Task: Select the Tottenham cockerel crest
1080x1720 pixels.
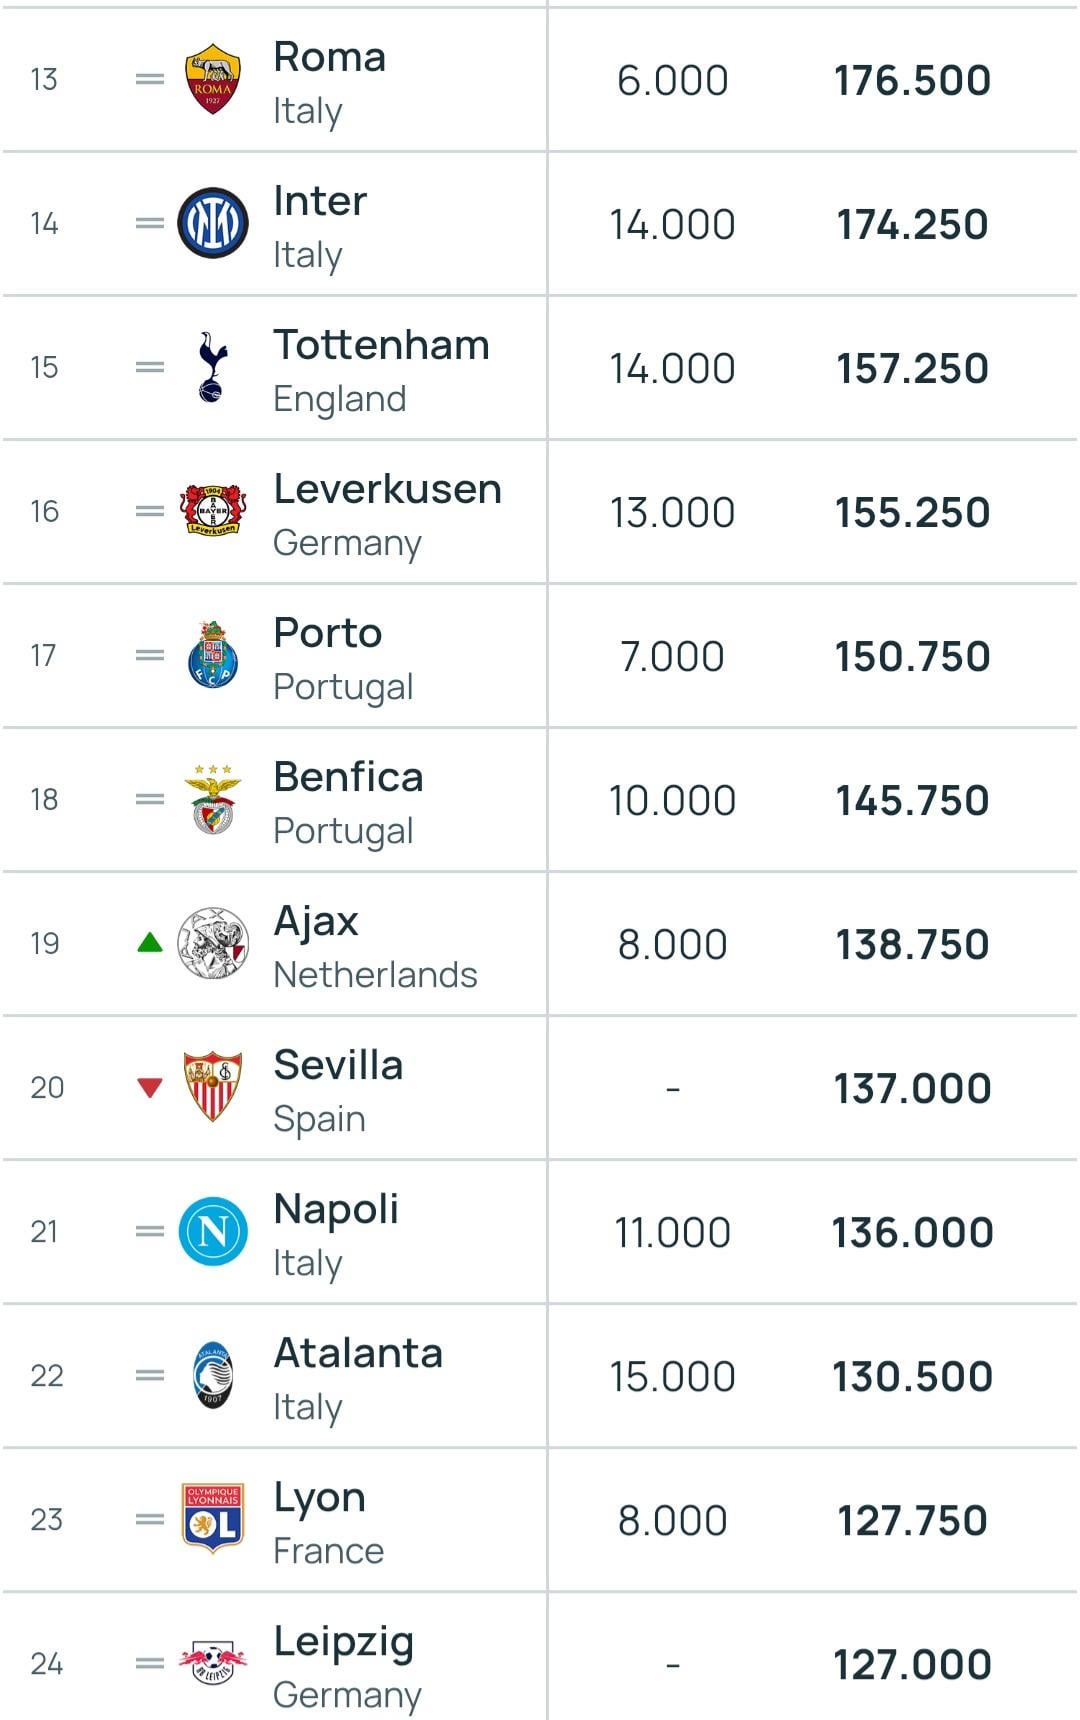Action: (x=213, y=367)
